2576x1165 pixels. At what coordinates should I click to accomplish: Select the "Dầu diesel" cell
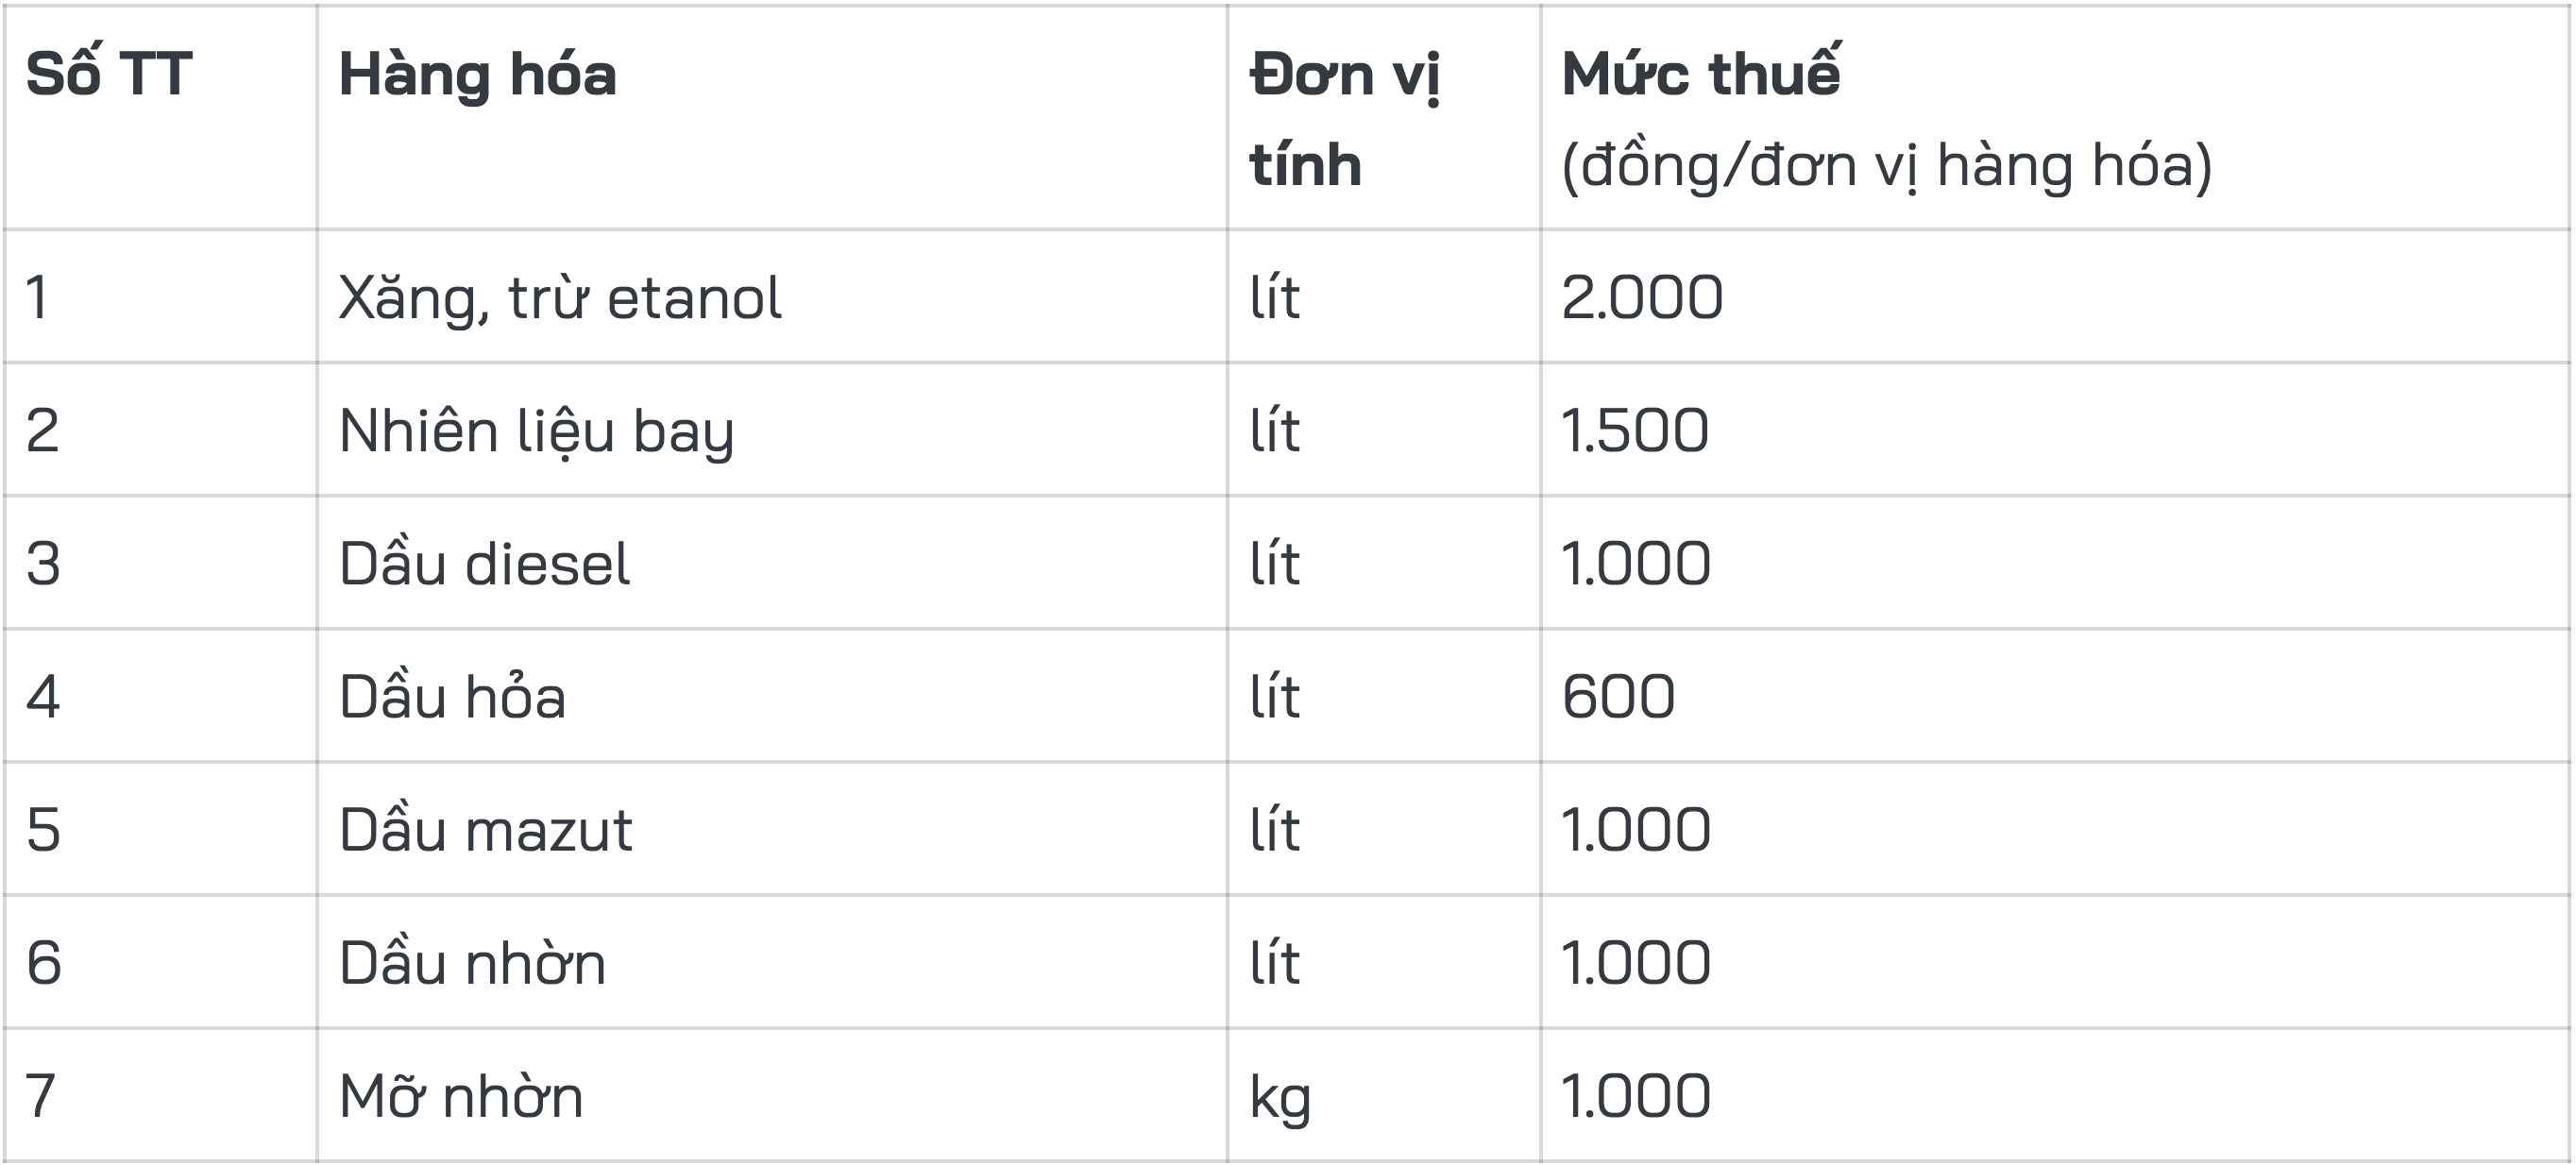tap(484, 564)
